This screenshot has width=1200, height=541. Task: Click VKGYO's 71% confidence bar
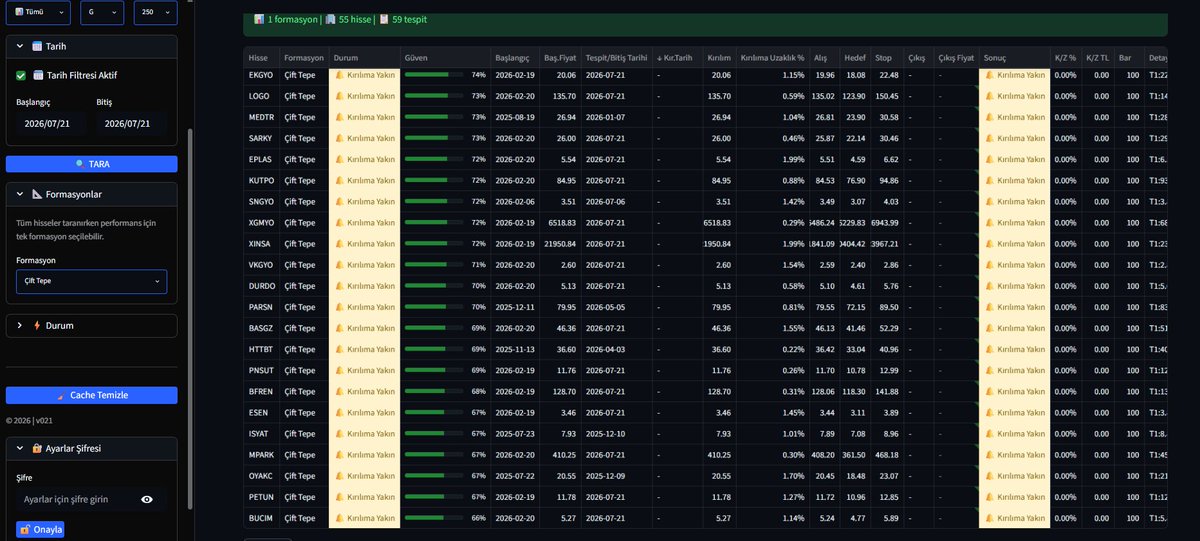434,265
